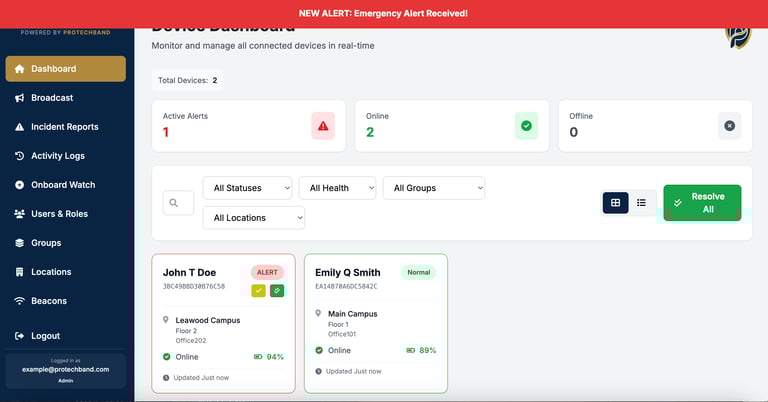Screen dimensions: 768x402
Task: Click the Resolve All button
Action: [x=702, y=203]
